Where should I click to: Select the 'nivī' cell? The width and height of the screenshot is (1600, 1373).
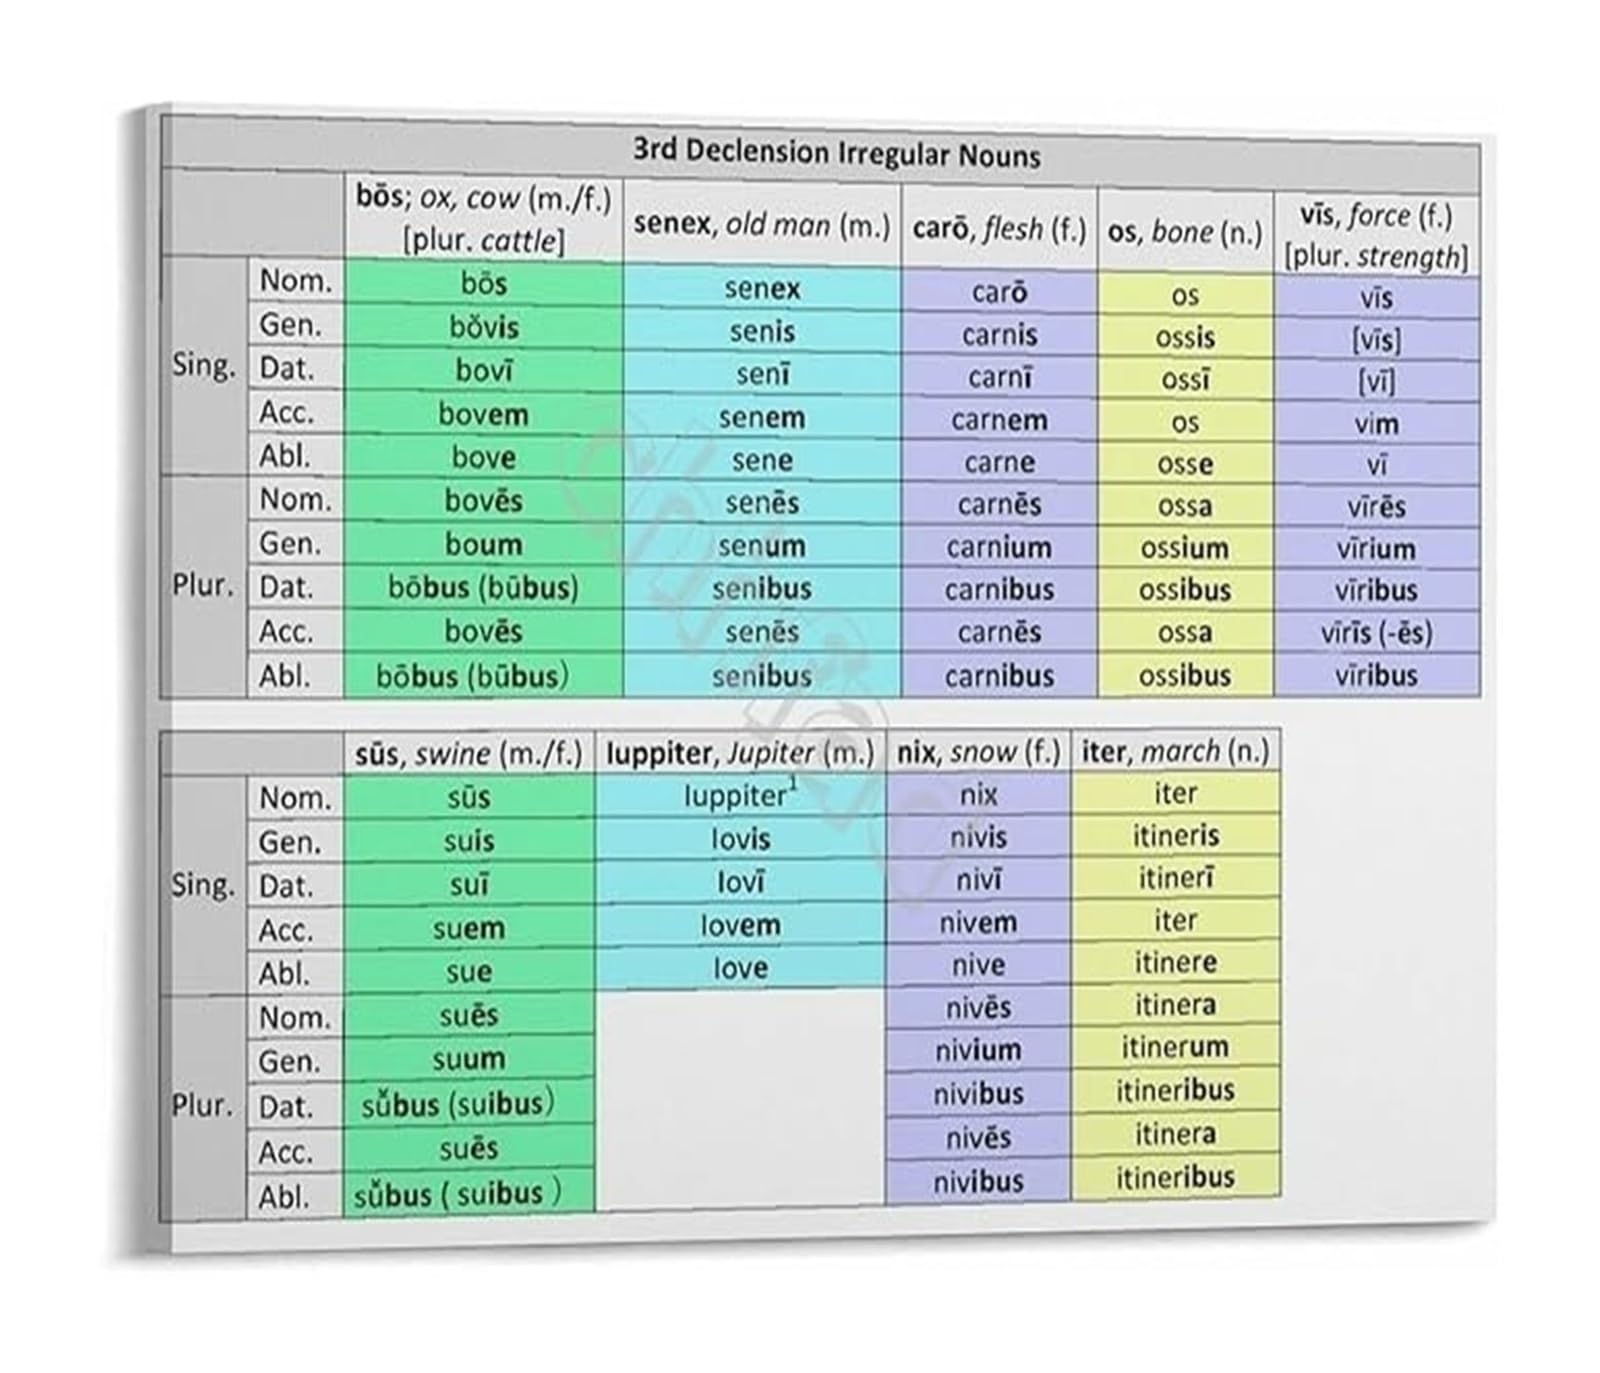pyautogui.click(x=978, y=880)
